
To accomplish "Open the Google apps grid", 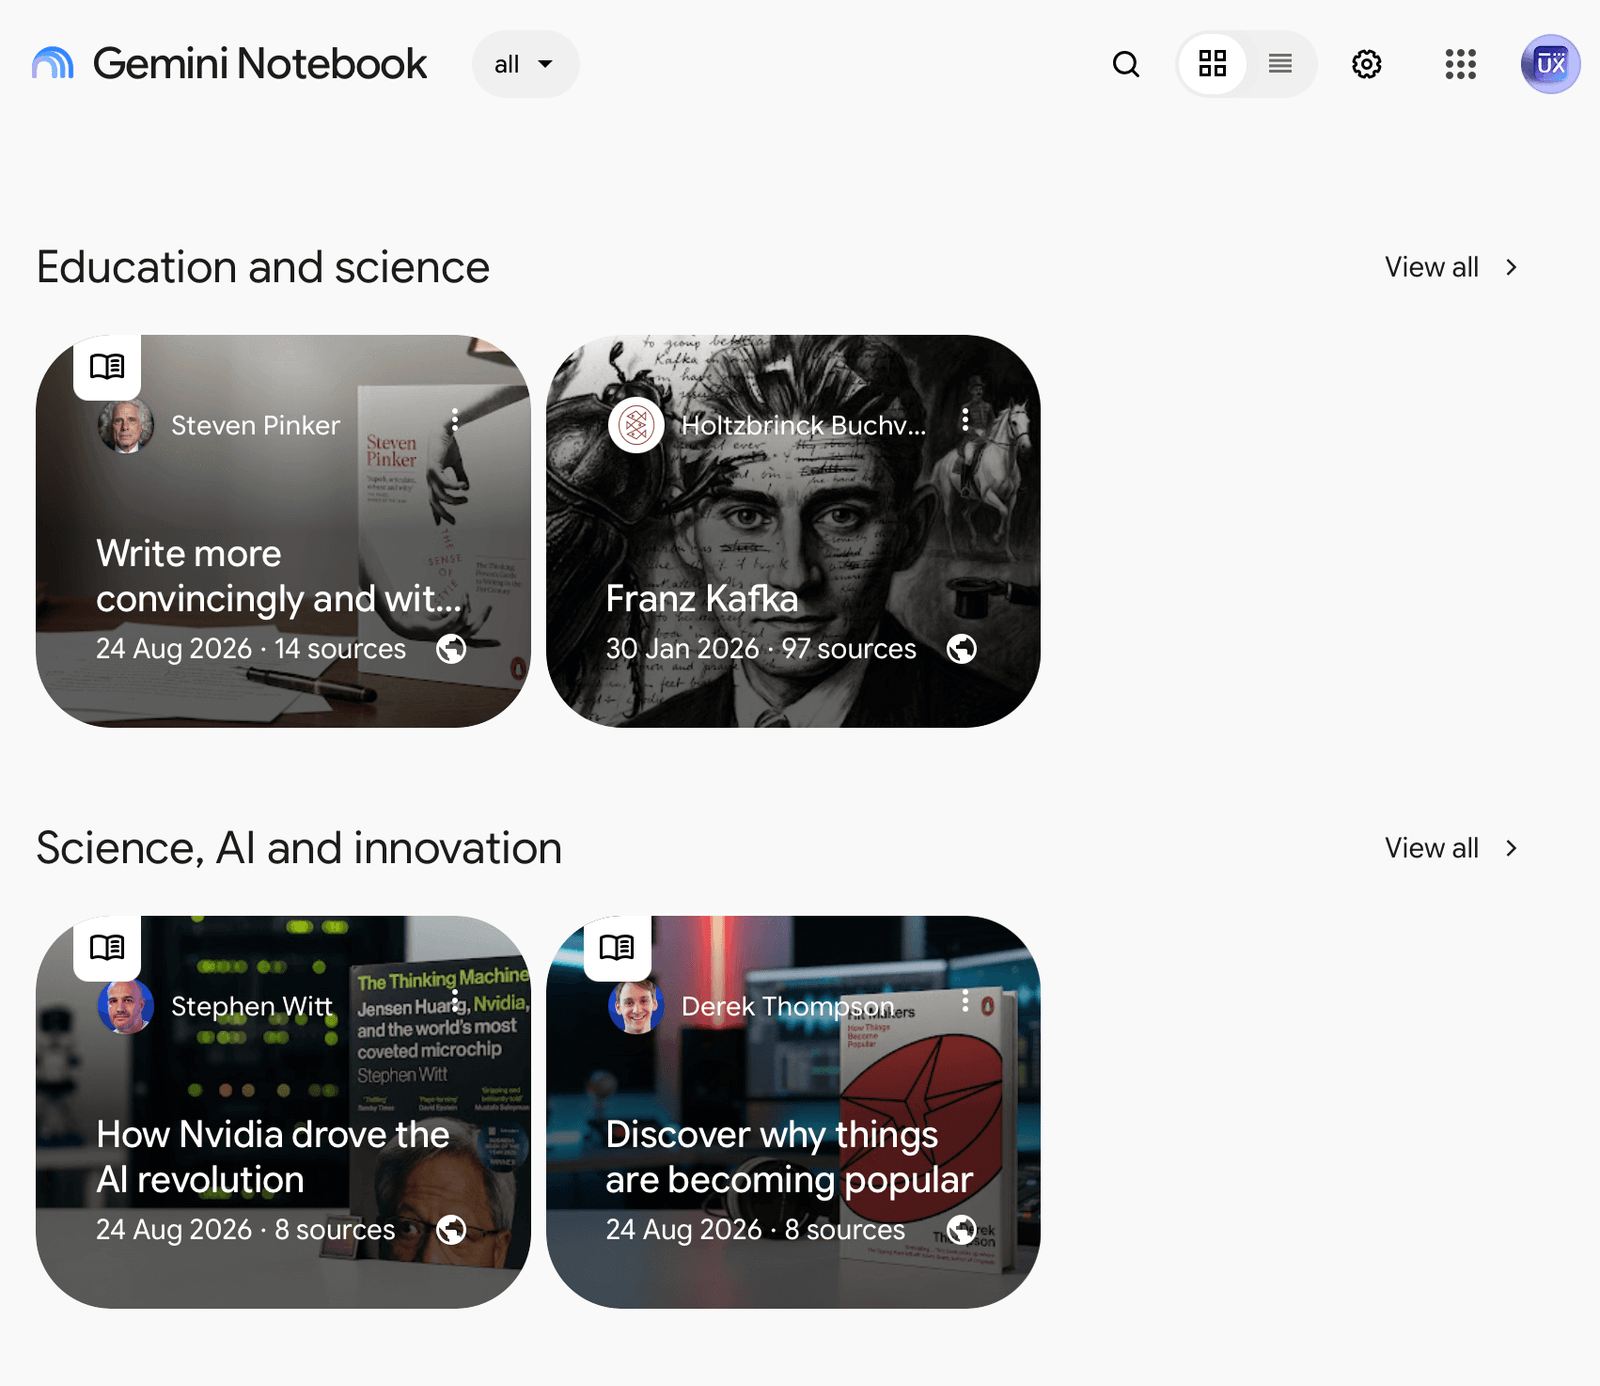I will (1461, 64).
